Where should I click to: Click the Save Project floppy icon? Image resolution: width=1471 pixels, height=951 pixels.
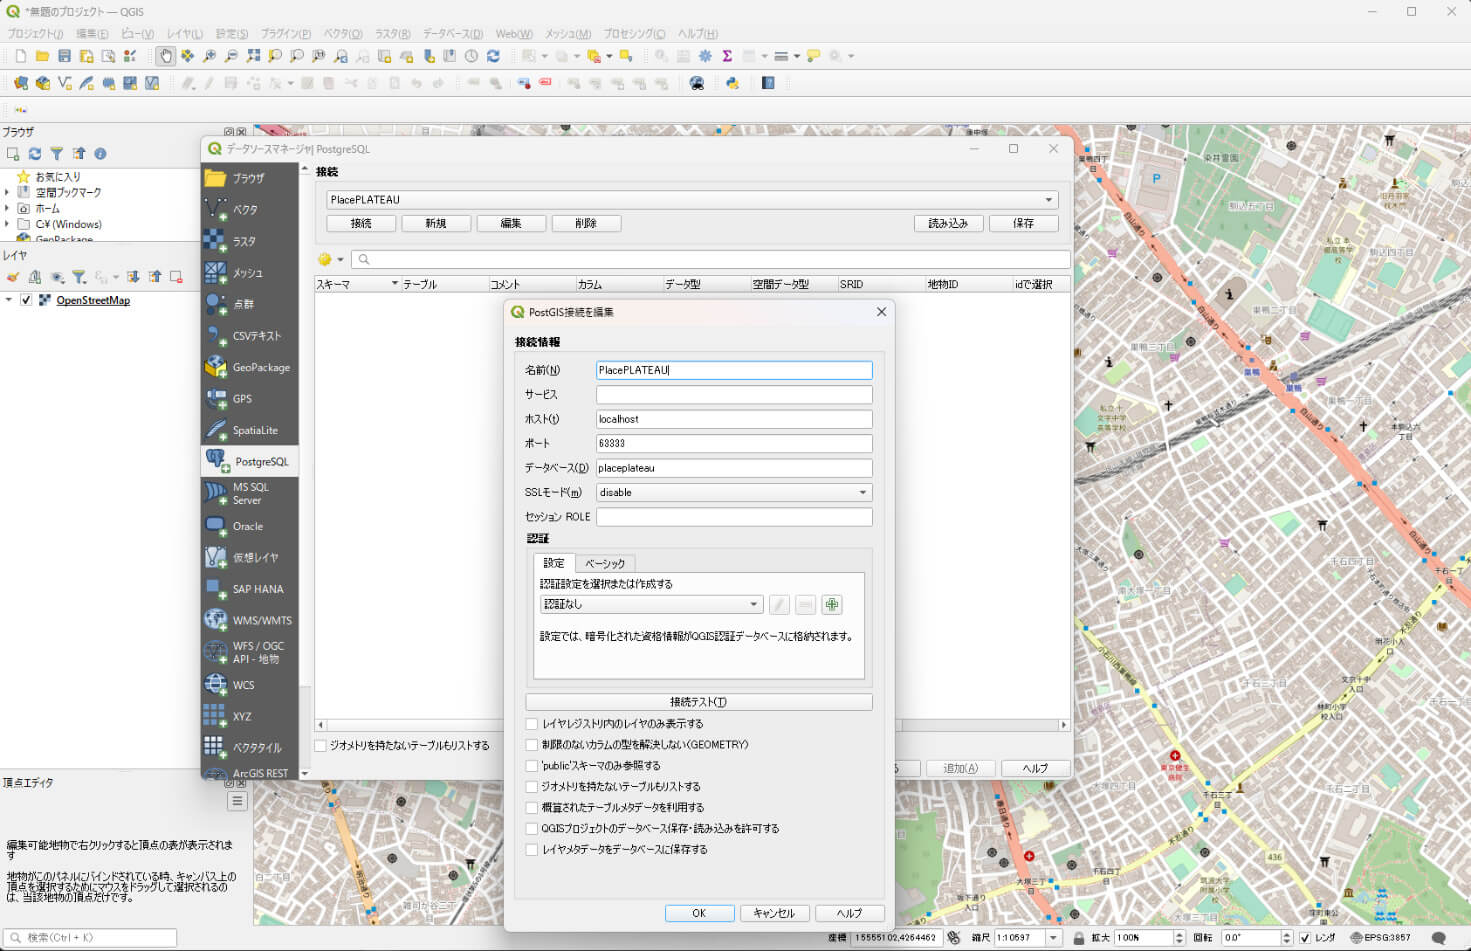[64, 56]
